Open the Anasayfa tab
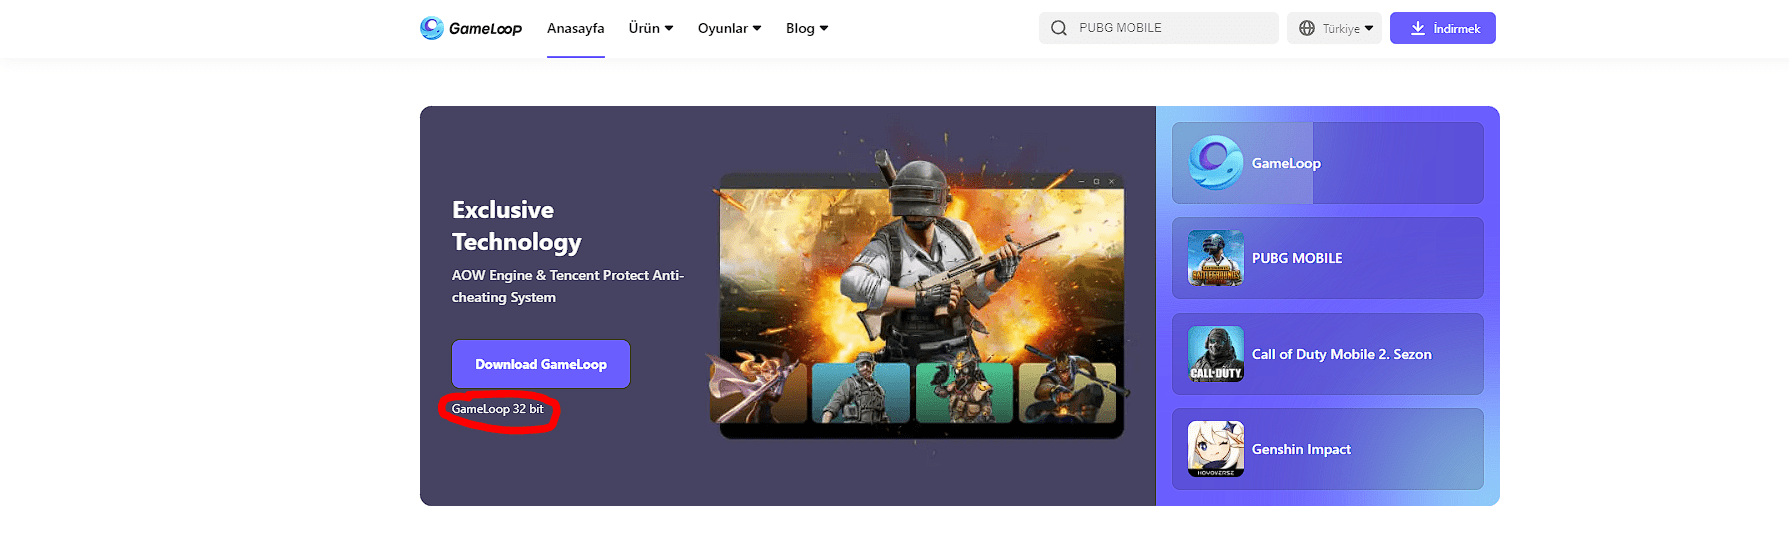 (x=575, y=28)
